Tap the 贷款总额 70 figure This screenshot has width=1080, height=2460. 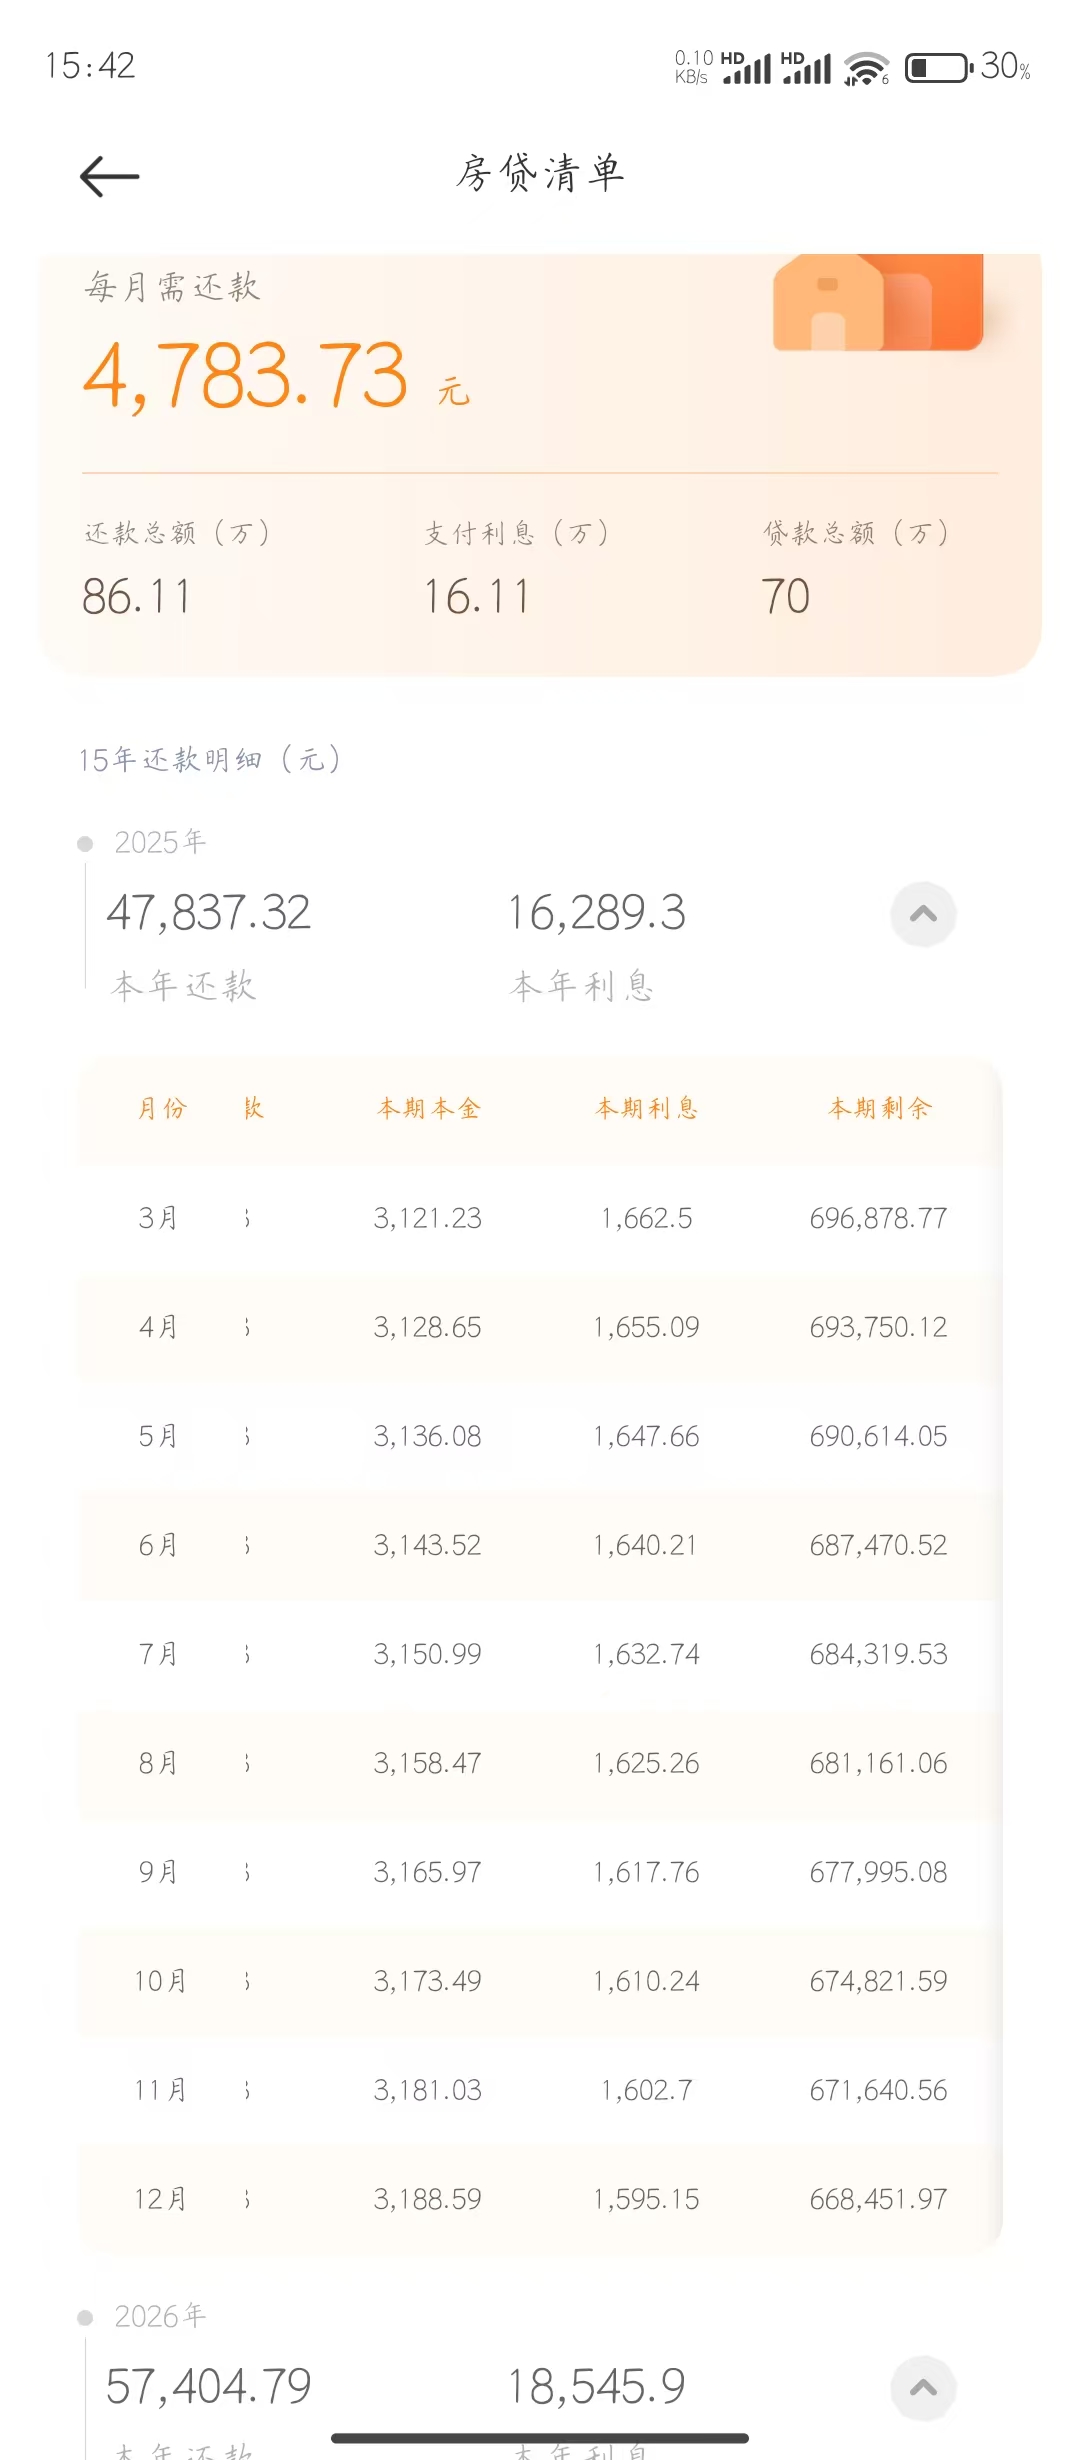click(x=785, y=597)
